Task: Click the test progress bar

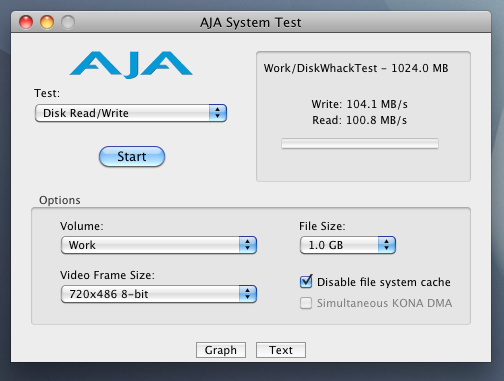Action: click(x=360, y=144)
